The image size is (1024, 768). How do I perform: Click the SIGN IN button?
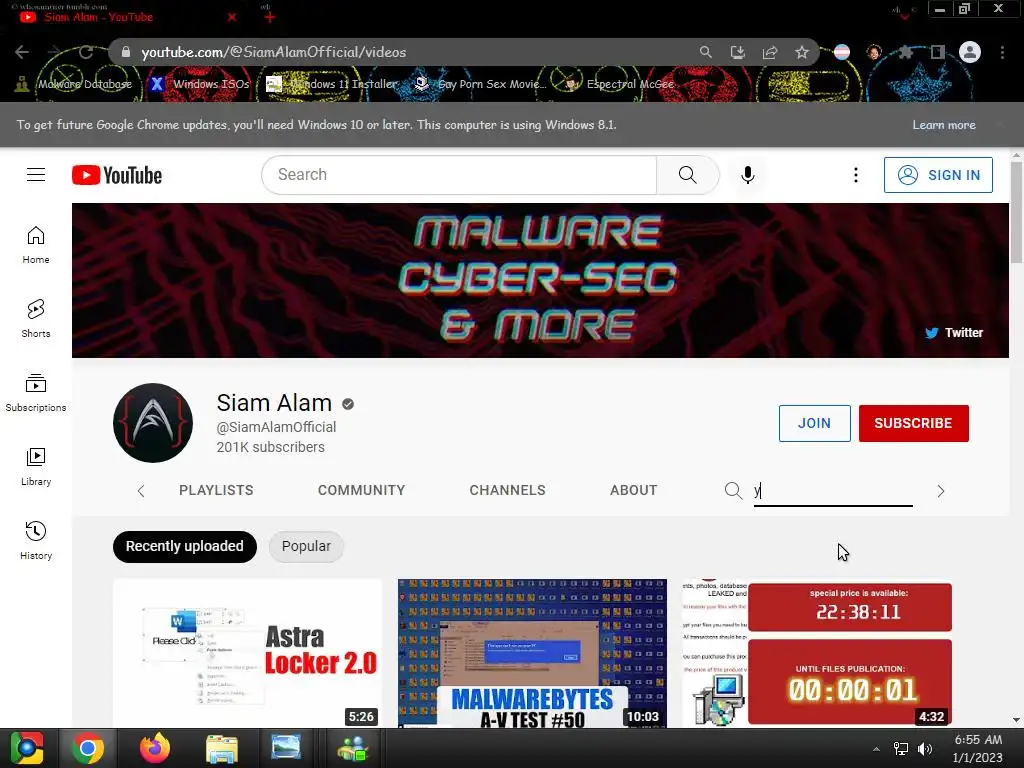click(938, 175)
